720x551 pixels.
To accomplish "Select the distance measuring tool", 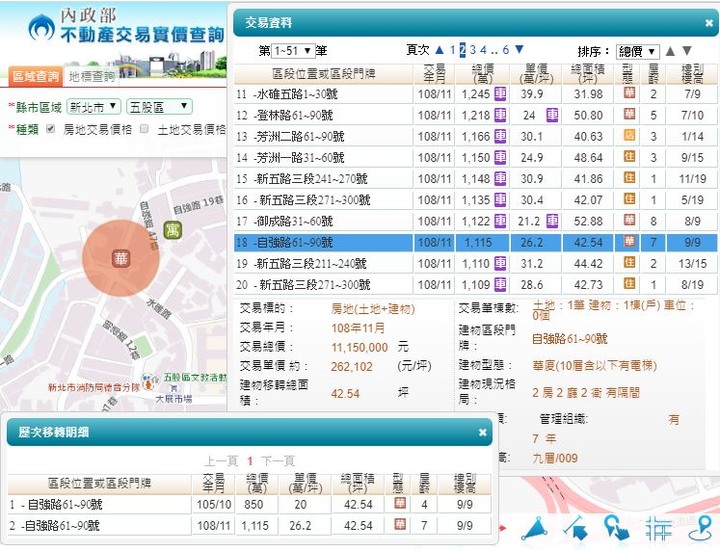I will pos(577,529).
